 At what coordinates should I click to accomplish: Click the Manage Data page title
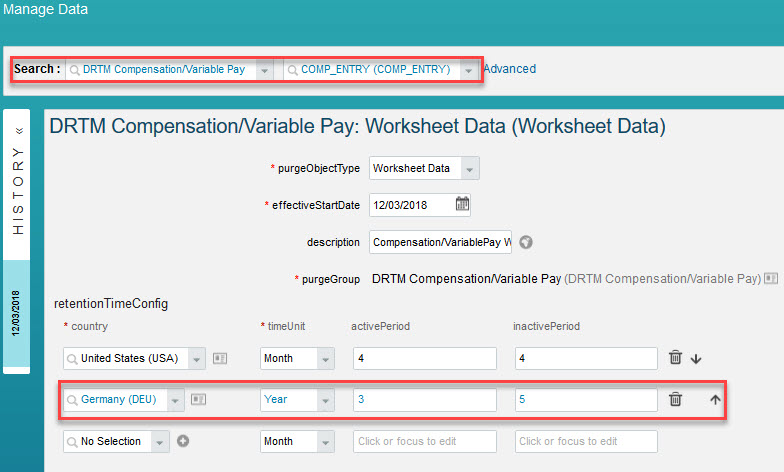(x=45, y=9)
